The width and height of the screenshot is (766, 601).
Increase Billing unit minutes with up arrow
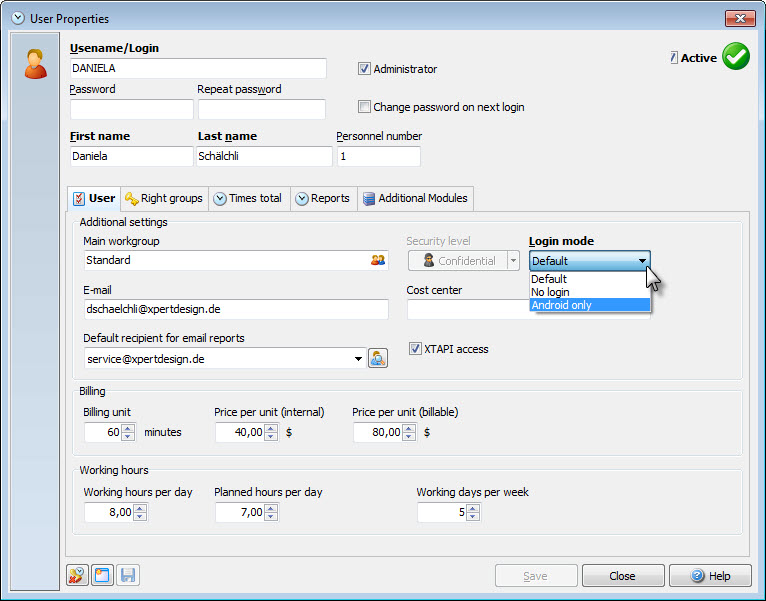(x=128, y=428)
